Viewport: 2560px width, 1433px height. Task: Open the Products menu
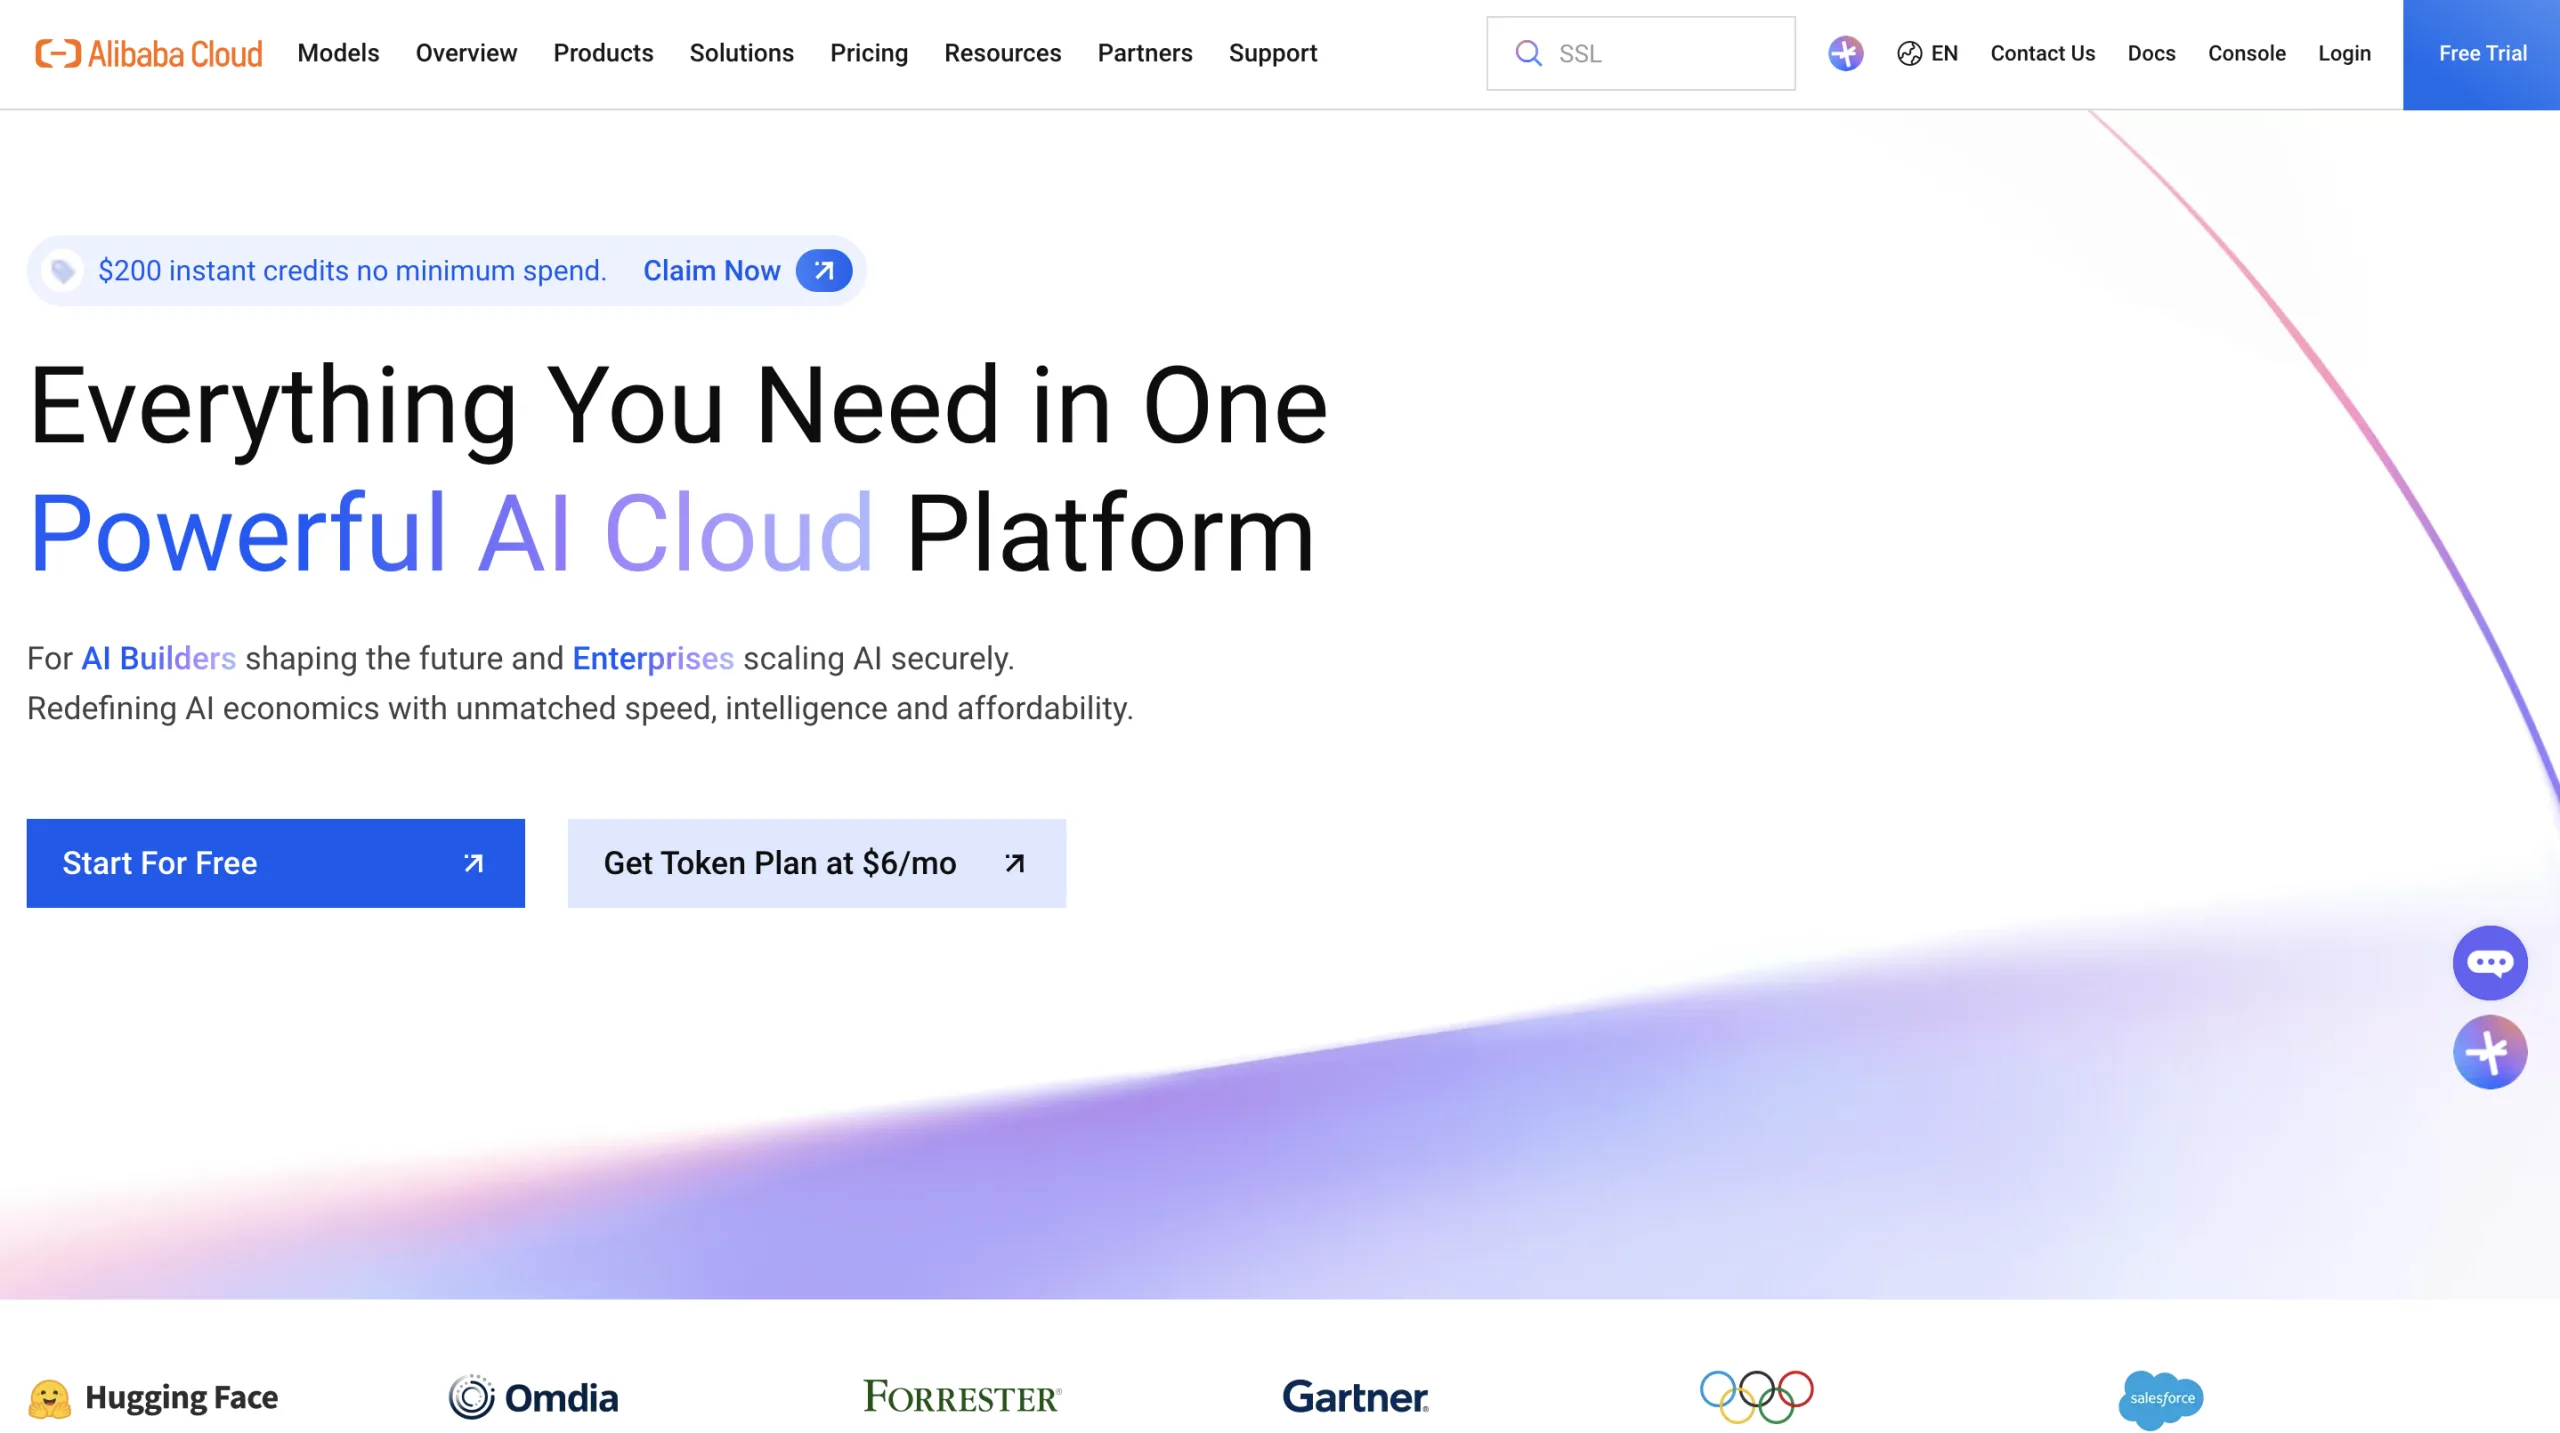(603, 53)
